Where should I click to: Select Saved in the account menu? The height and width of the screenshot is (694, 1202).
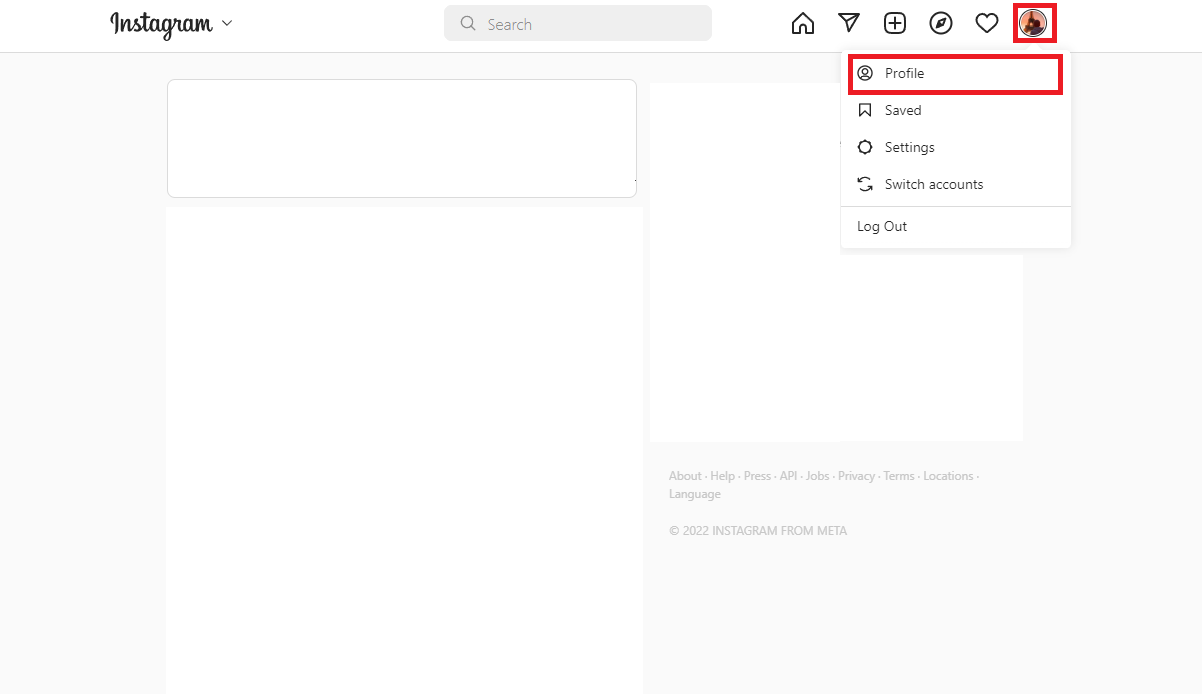point(955,110)
